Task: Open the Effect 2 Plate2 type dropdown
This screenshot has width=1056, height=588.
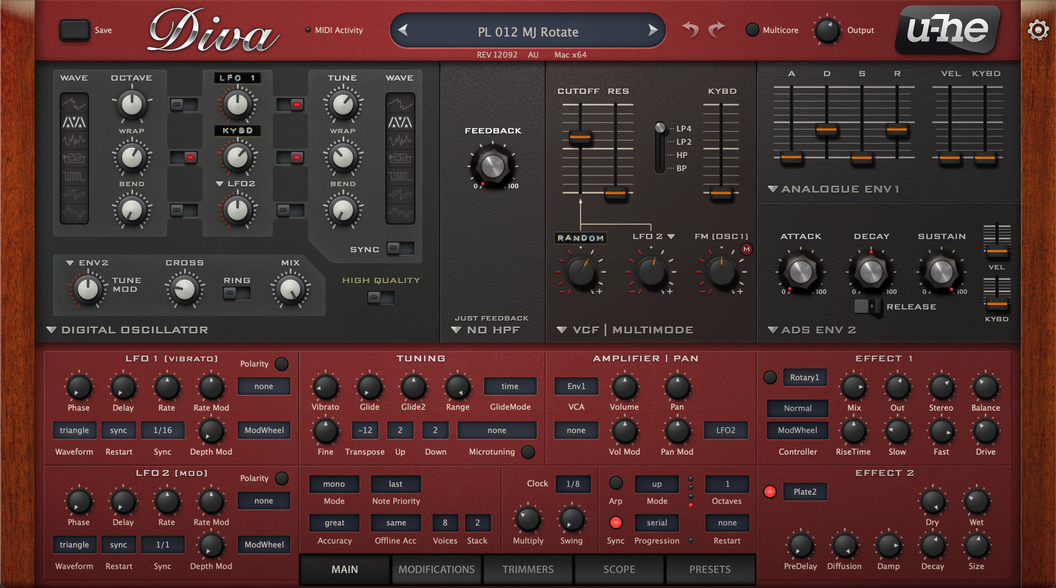Action: (x=804, y=492)
